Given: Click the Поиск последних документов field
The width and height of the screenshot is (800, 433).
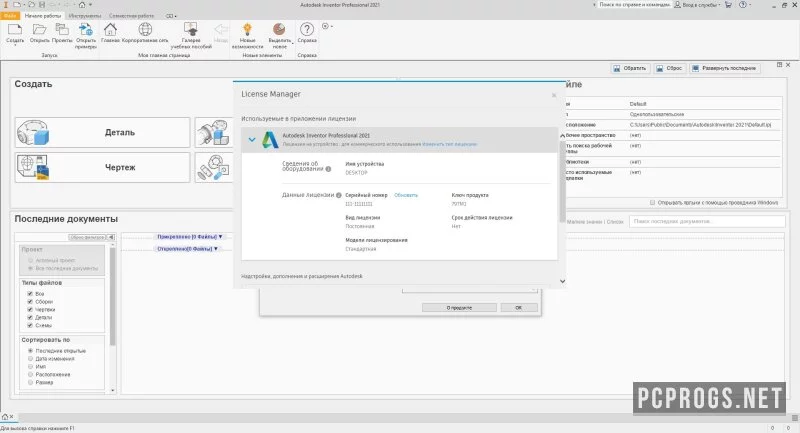Looking at the screenshot, I should click(x=707, y=221).
